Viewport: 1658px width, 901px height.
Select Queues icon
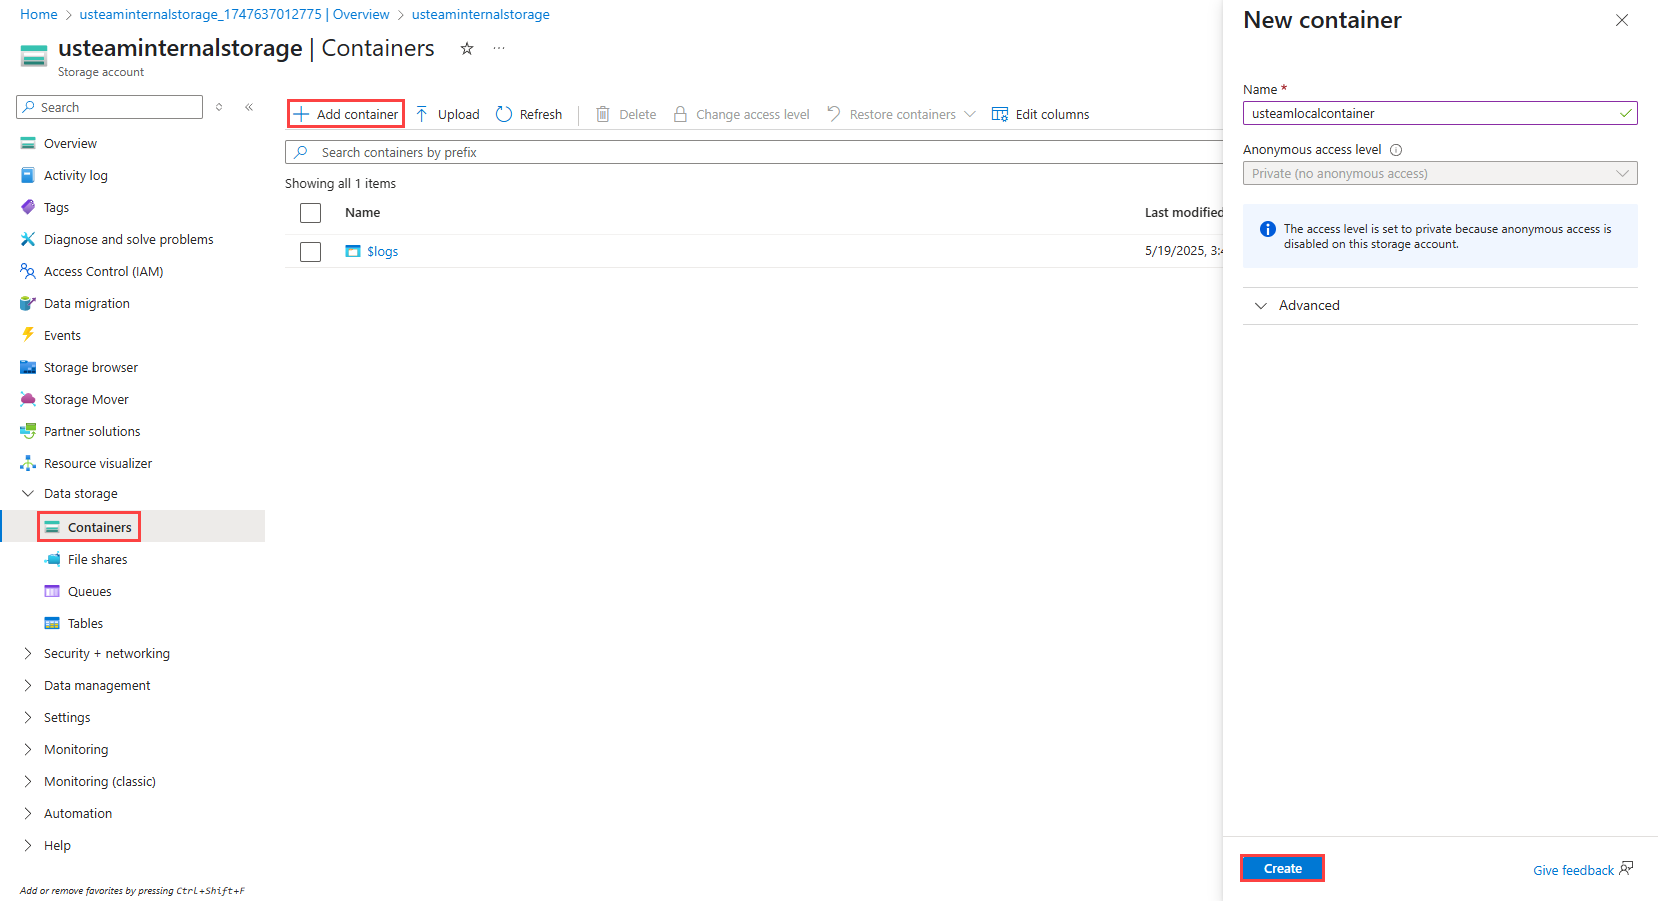52,591
